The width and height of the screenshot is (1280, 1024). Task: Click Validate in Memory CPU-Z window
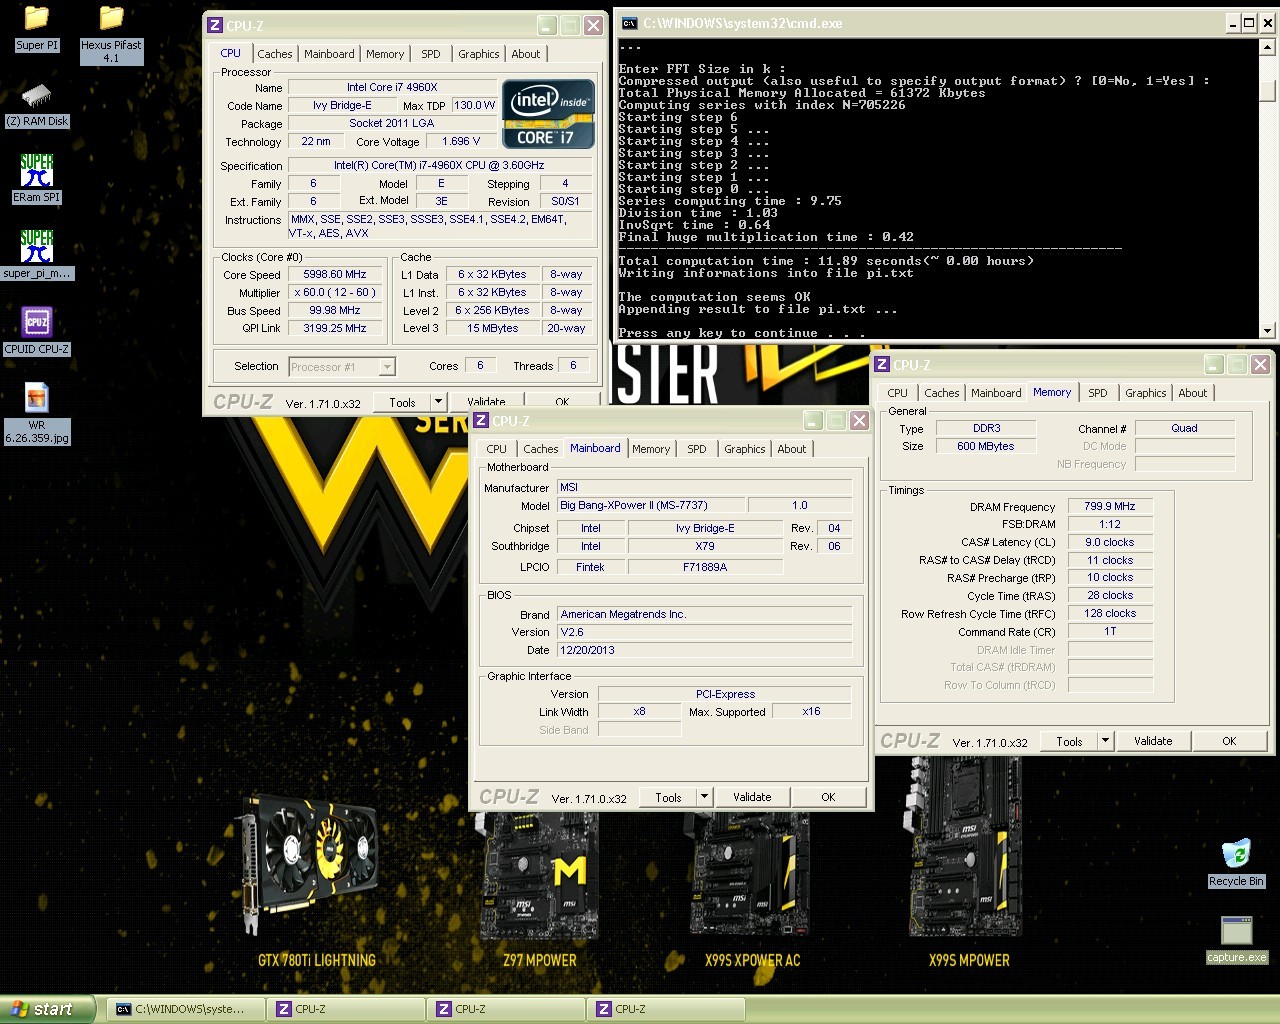point(1153,741)
